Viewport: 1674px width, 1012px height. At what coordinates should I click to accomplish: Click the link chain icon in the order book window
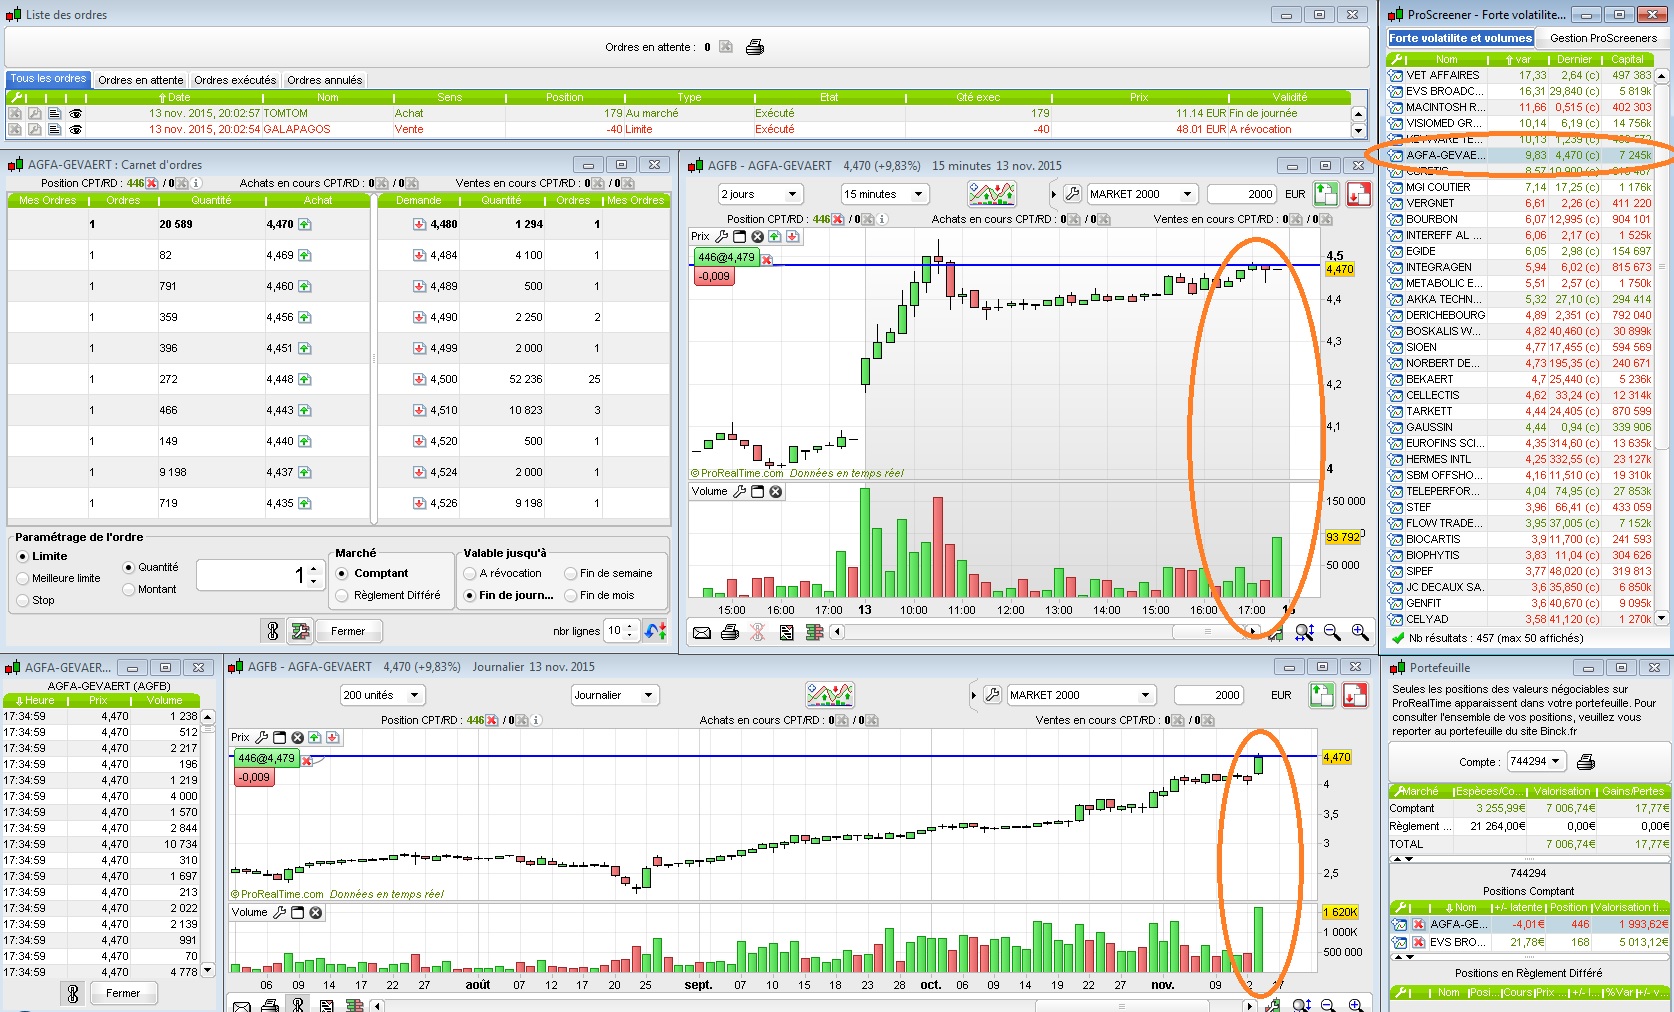click(273, 631)
